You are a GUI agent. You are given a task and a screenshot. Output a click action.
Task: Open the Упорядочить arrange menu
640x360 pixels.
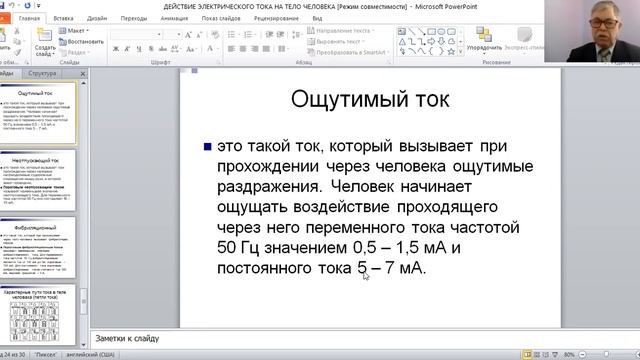point(484,41)
